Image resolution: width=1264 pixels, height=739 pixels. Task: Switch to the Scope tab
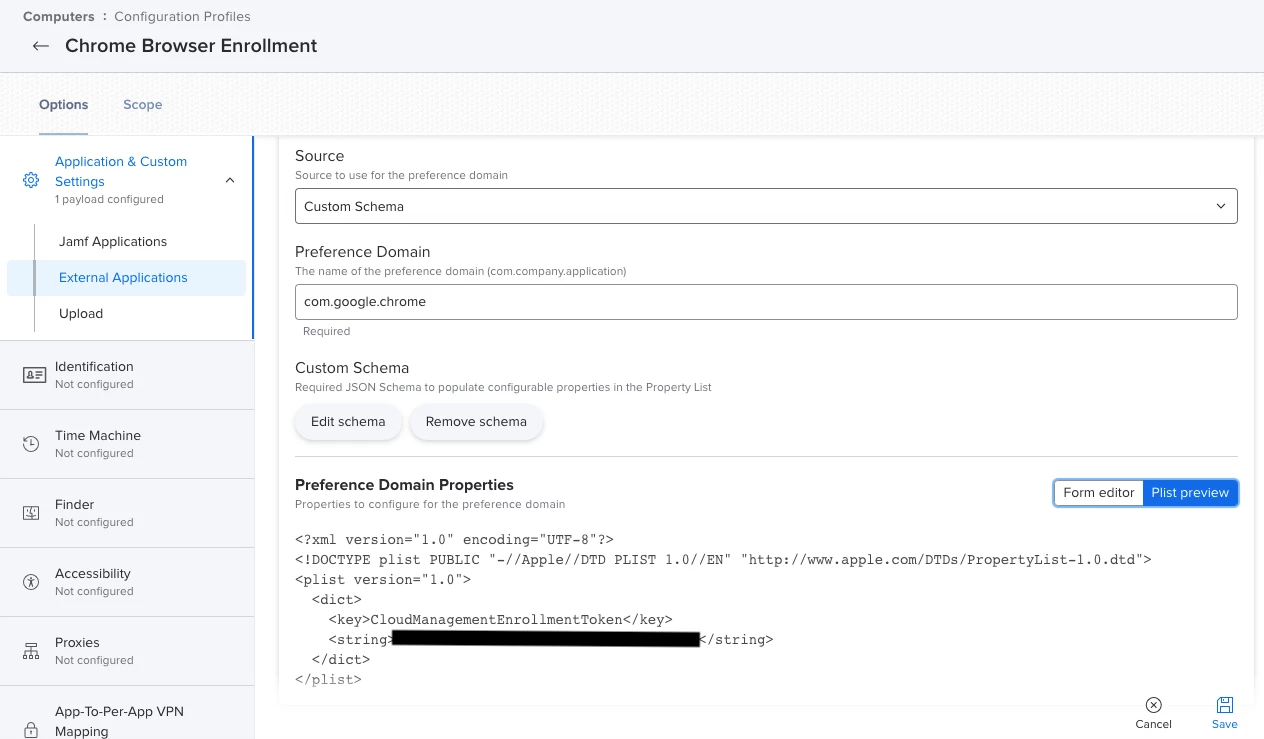point(143,104)
